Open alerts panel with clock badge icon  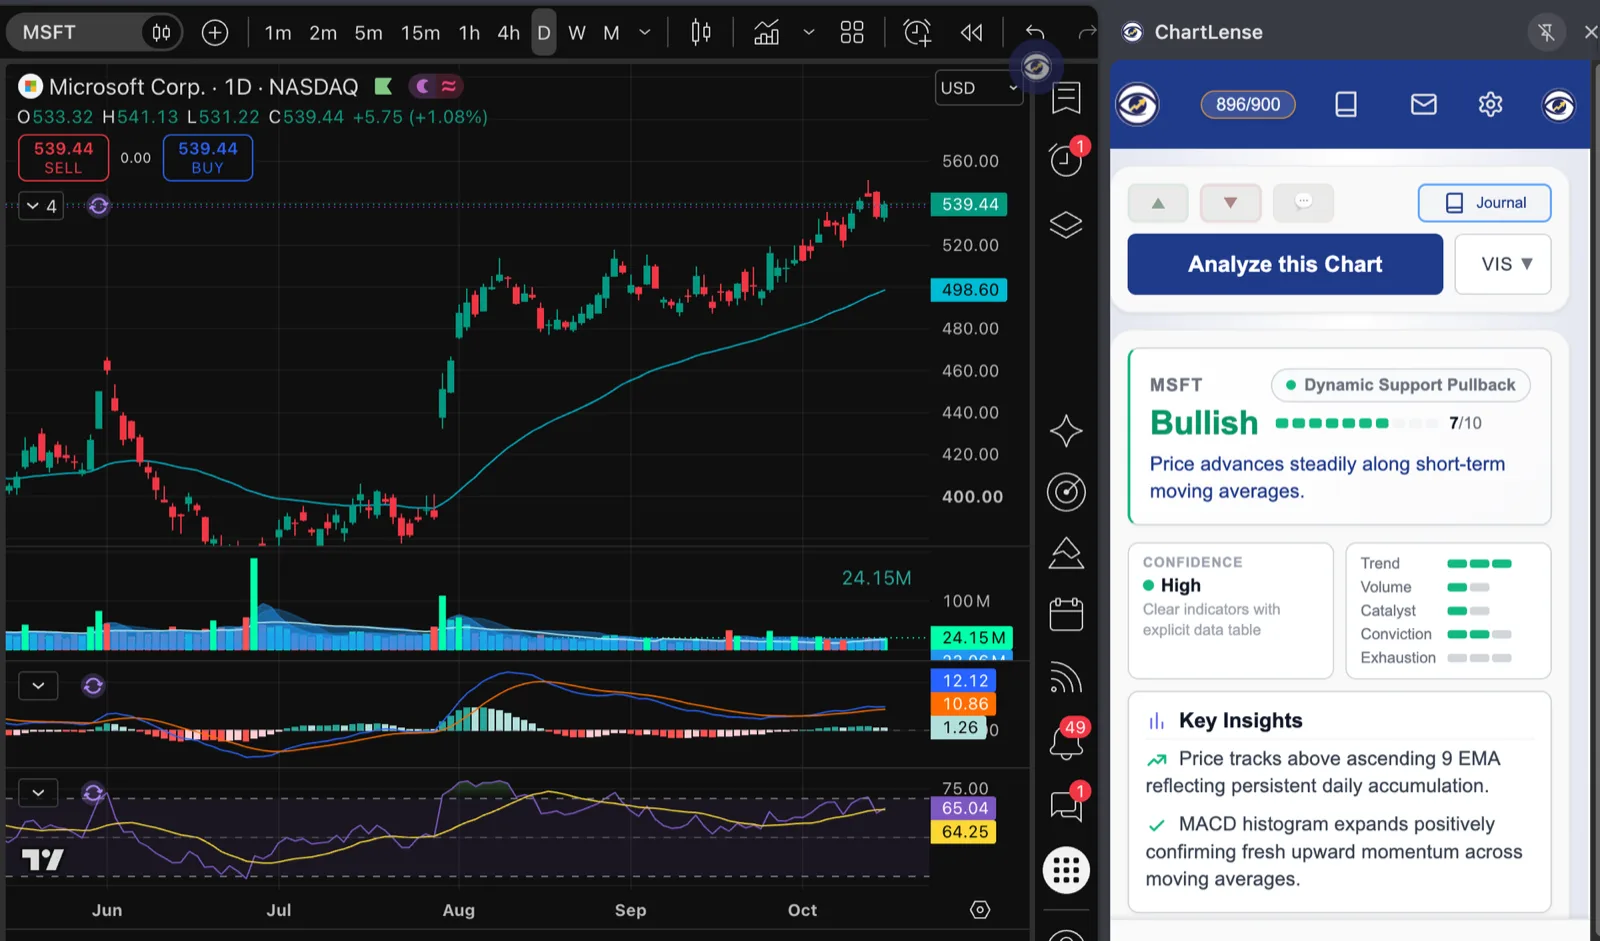click(1066, 158)
